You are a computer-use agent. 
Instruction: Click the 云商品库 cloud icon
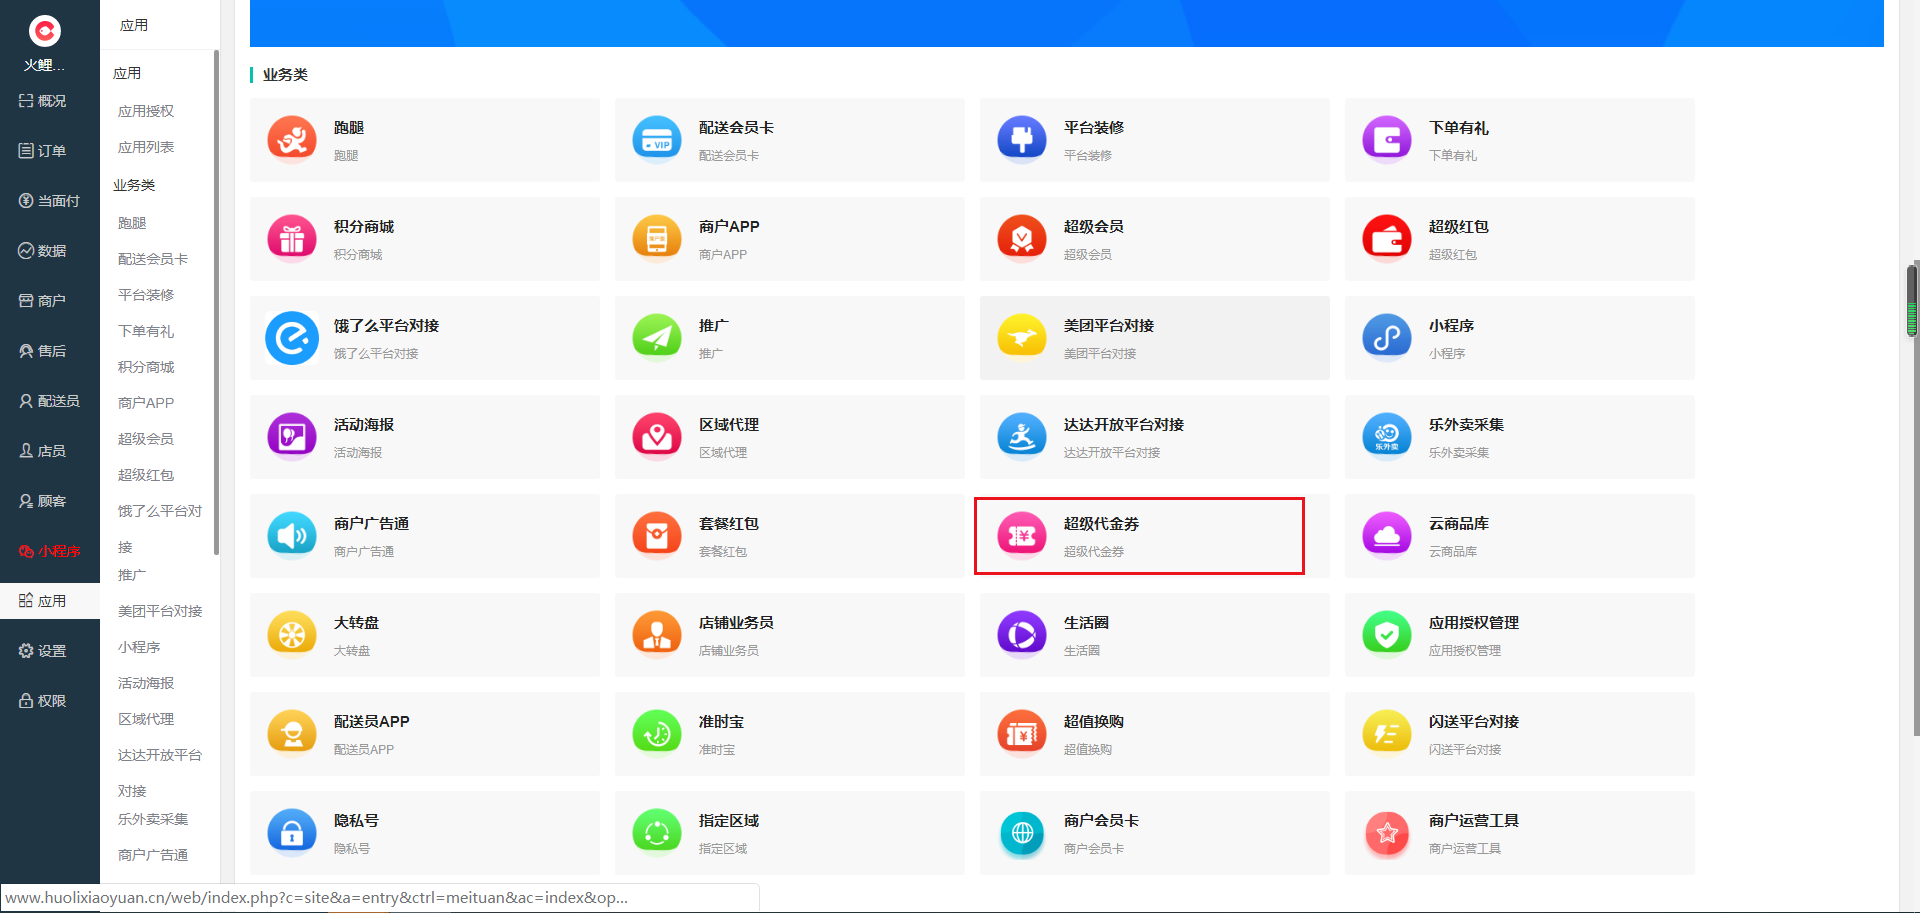(1387, 535)
